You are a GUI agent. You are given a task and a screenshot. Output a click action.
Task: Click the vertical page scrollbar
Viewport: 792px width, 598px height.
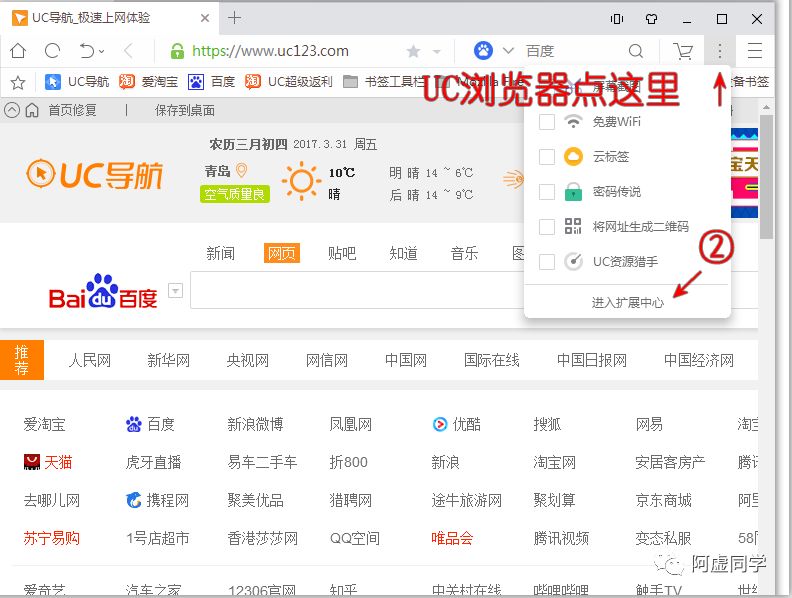pyautogui.click(x=766, y=177)
